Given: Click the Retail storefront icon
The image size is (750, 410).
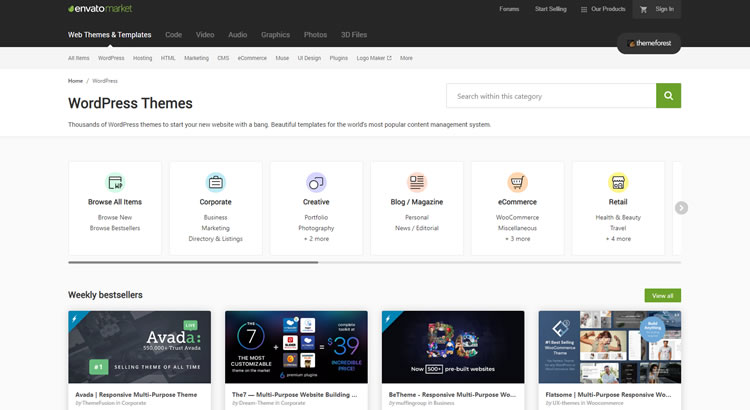Looking at the screenshot, I should coord(618,182).
